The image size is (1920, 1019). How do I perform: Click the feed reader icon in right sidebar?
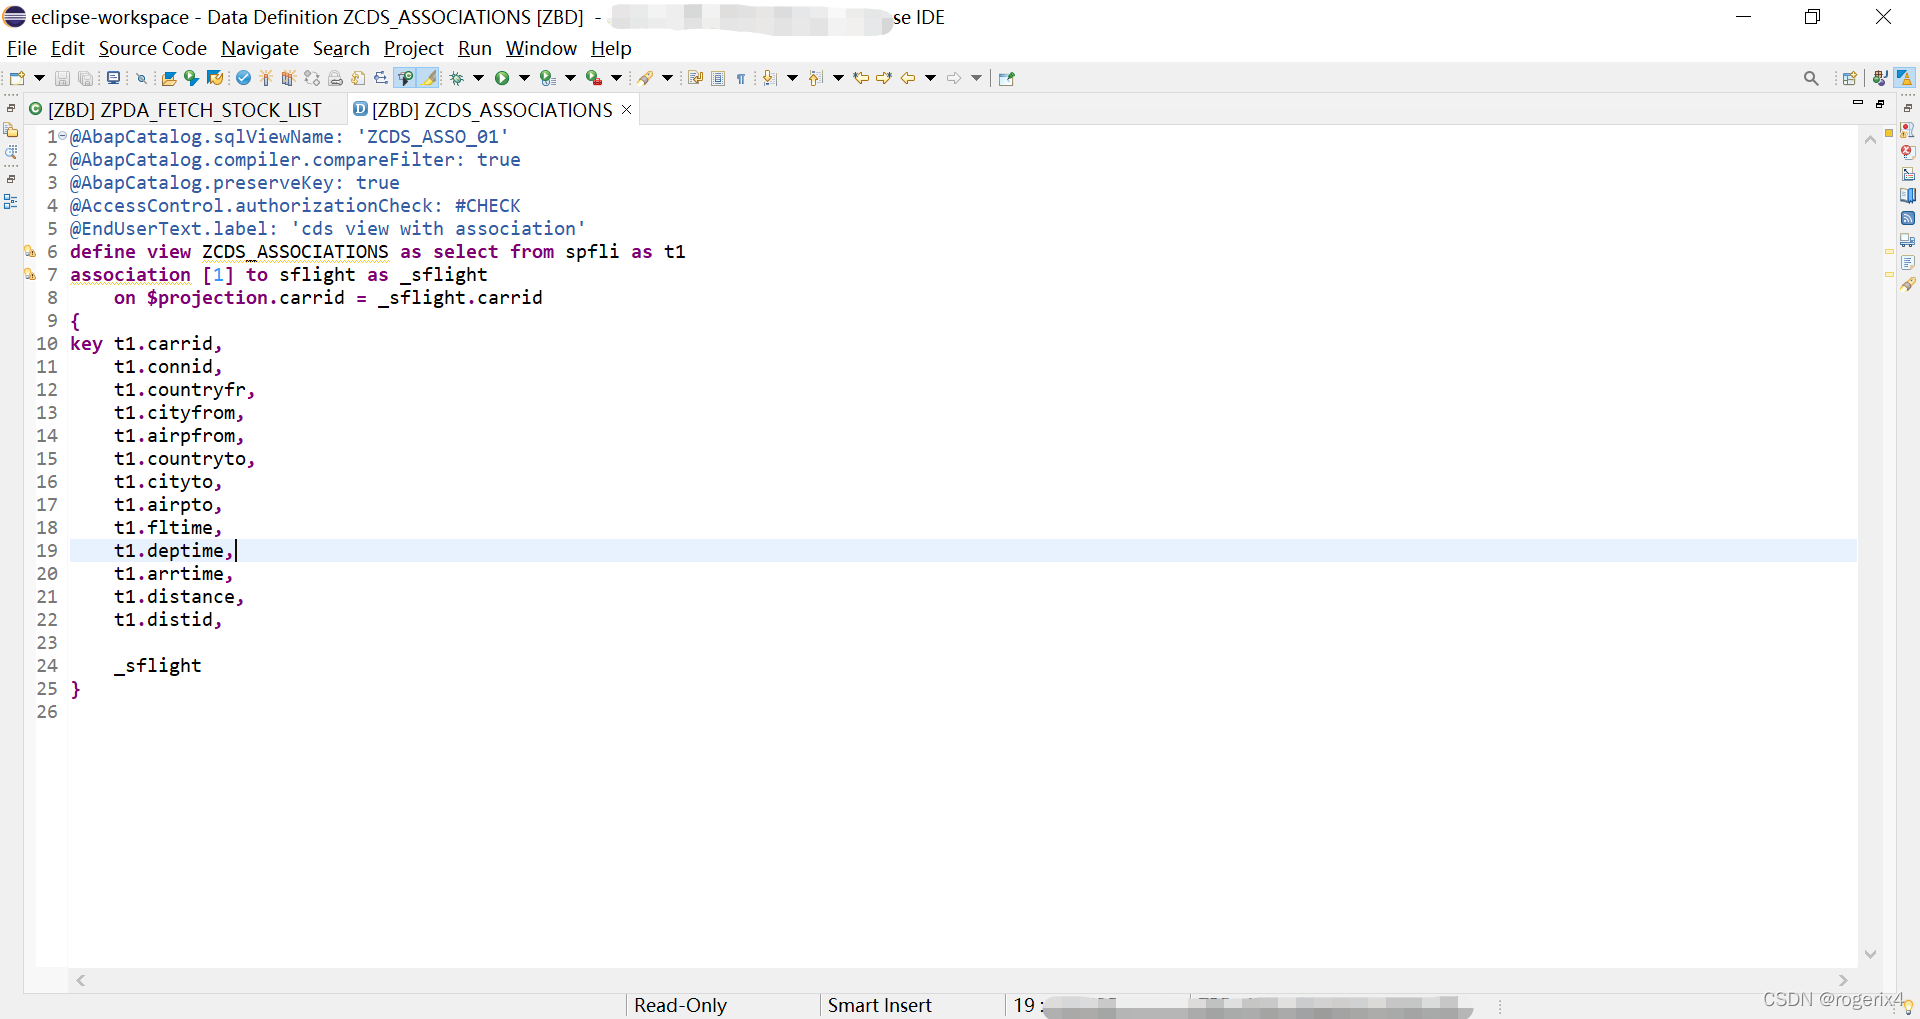pyautogui.click(x=1908, y=218)
